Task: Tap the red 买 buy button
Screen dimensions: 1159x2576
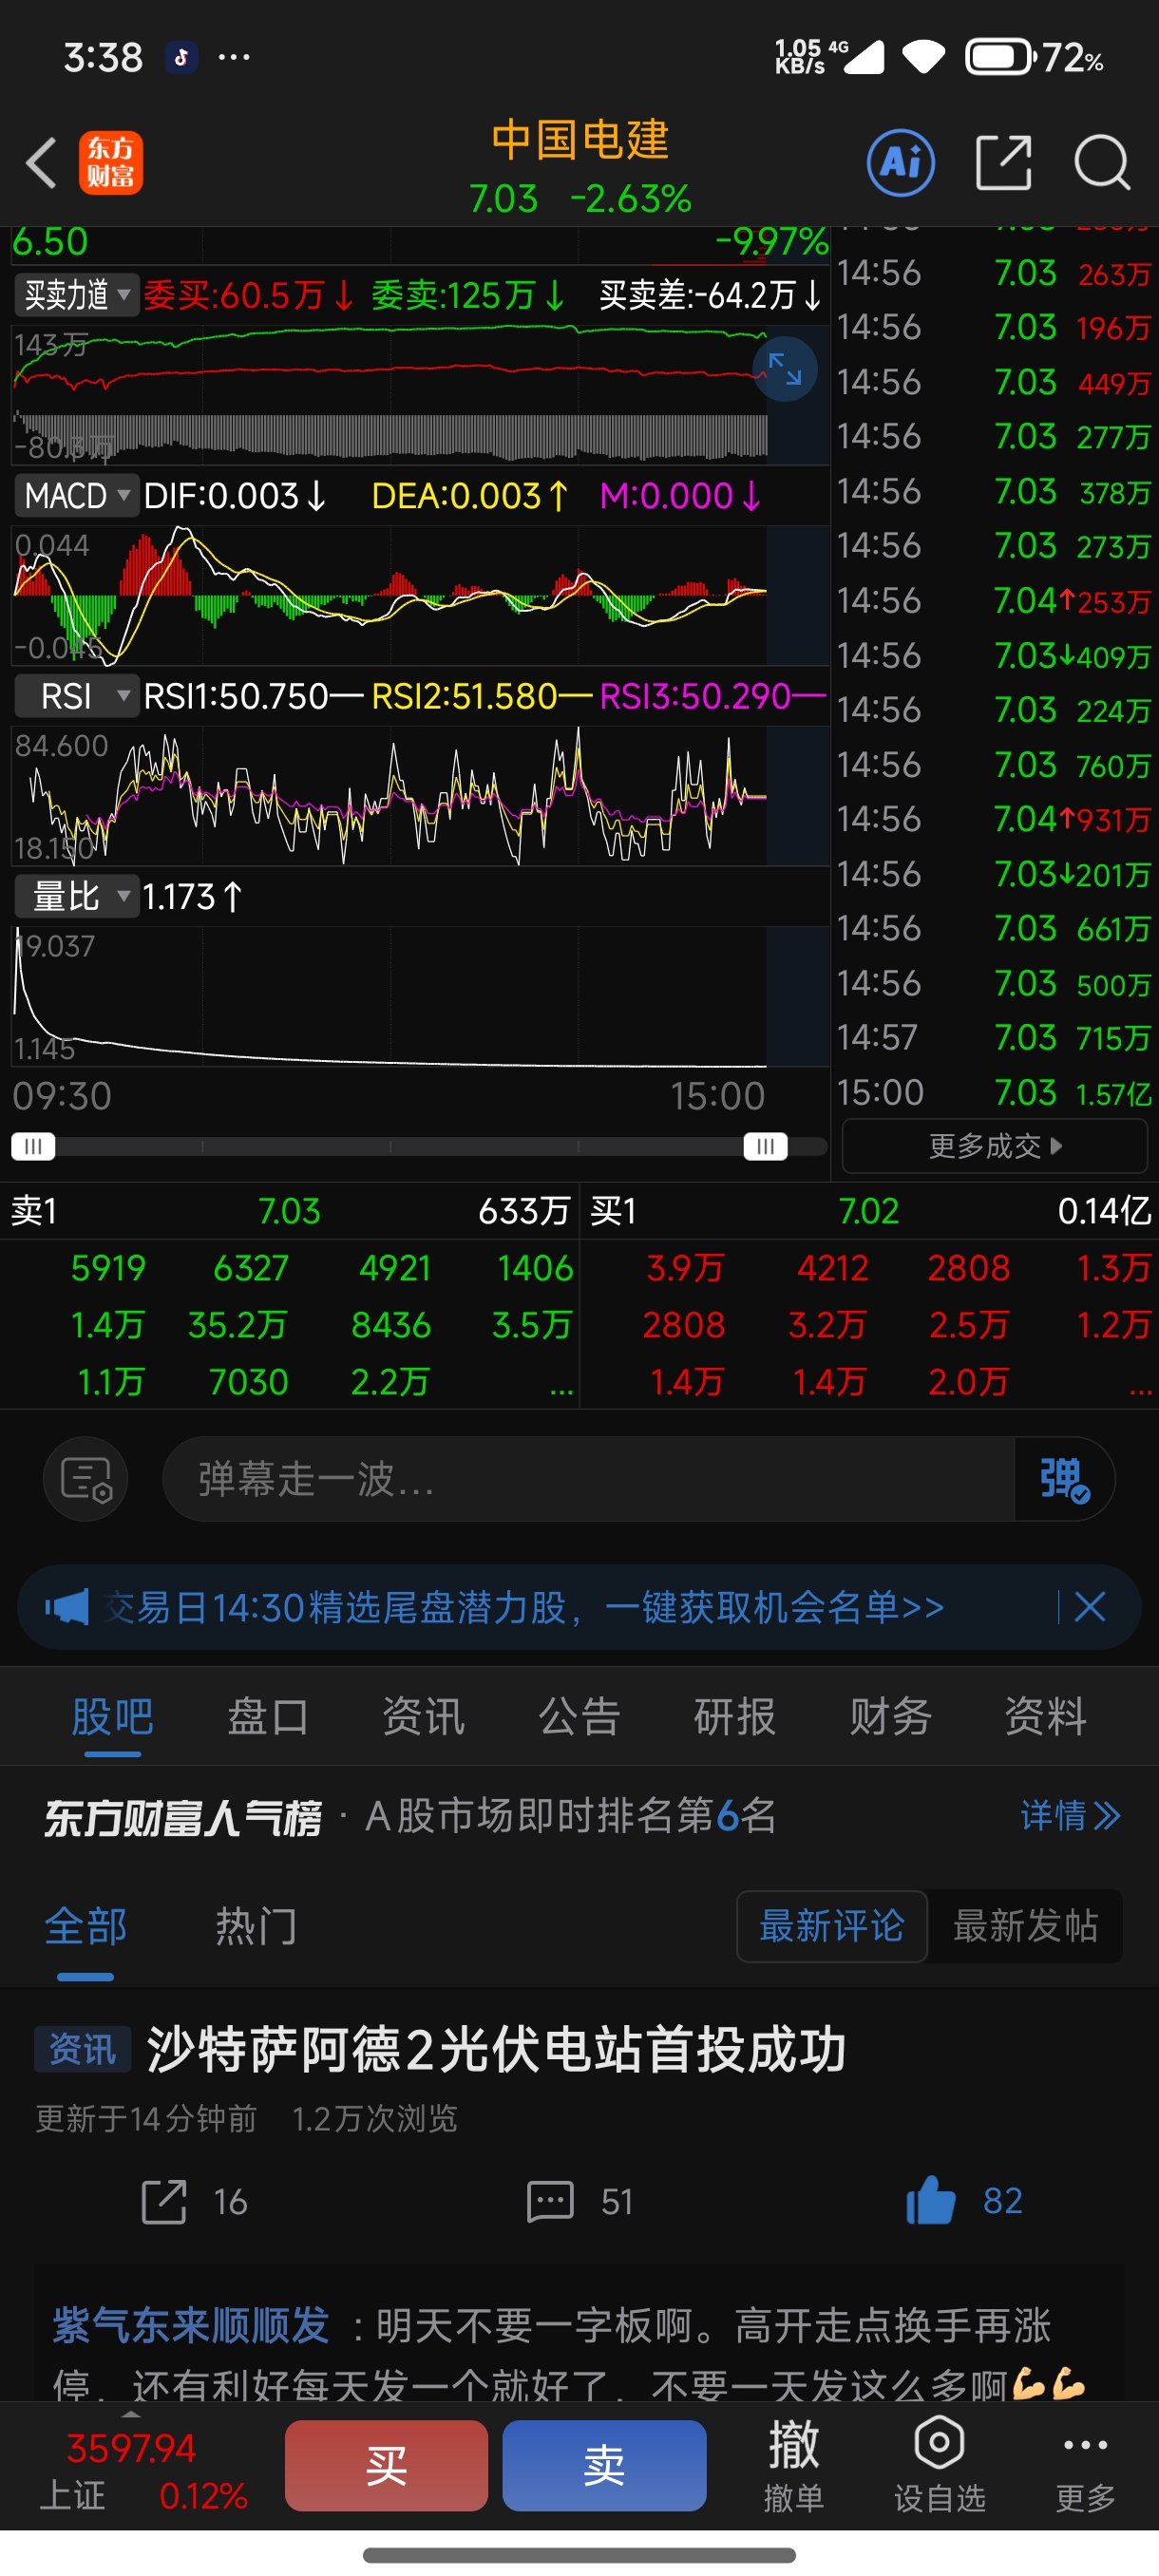Action: click(387, 2465)
